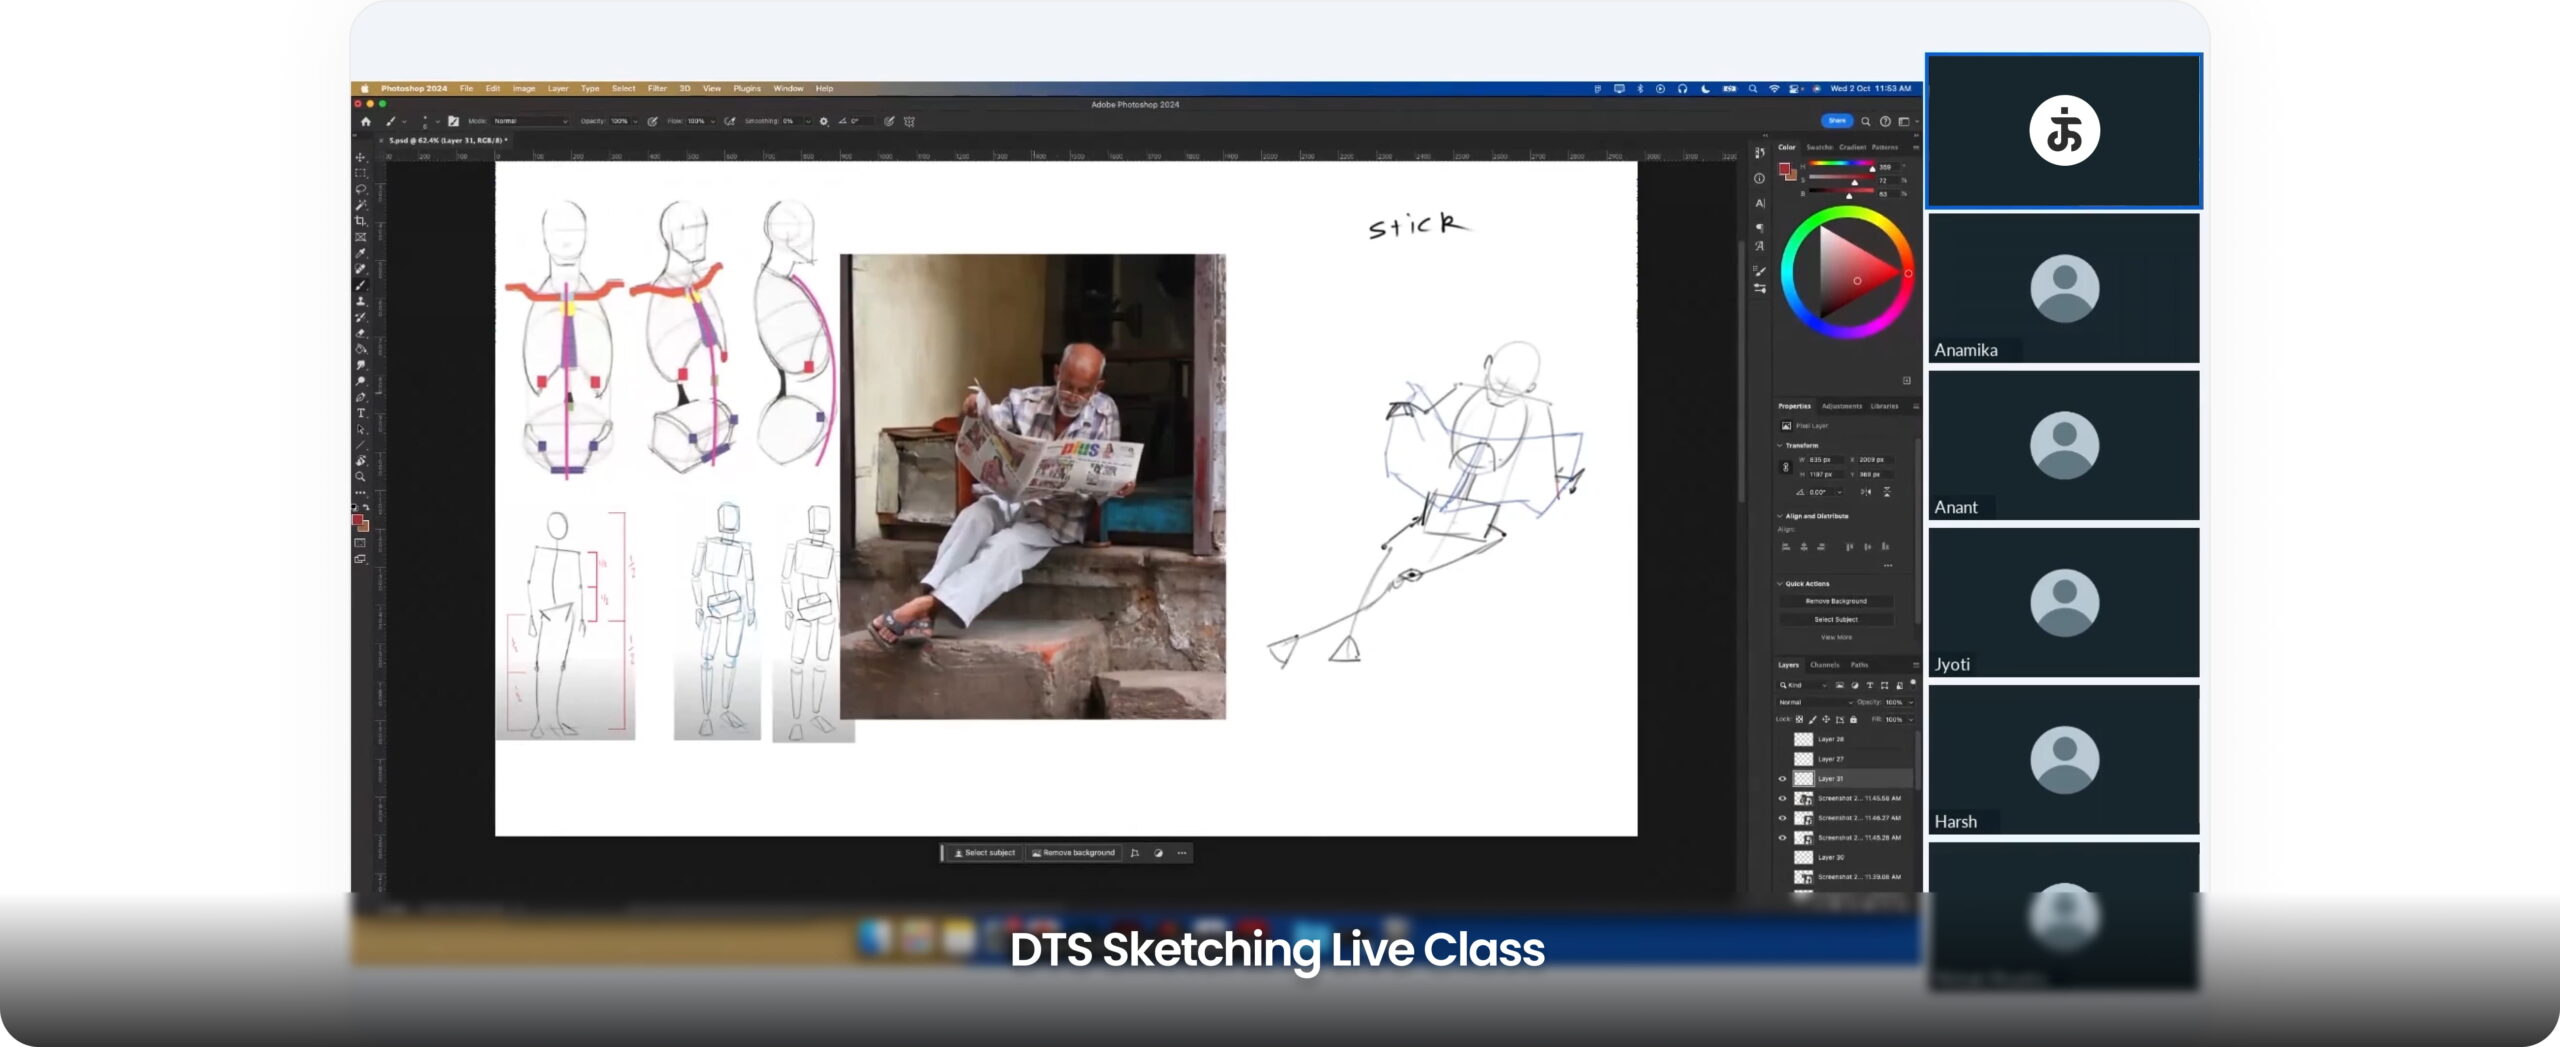Open the Filter menu
The width and height of the screenshot is (2560, 1047).
tap(657, 88)
